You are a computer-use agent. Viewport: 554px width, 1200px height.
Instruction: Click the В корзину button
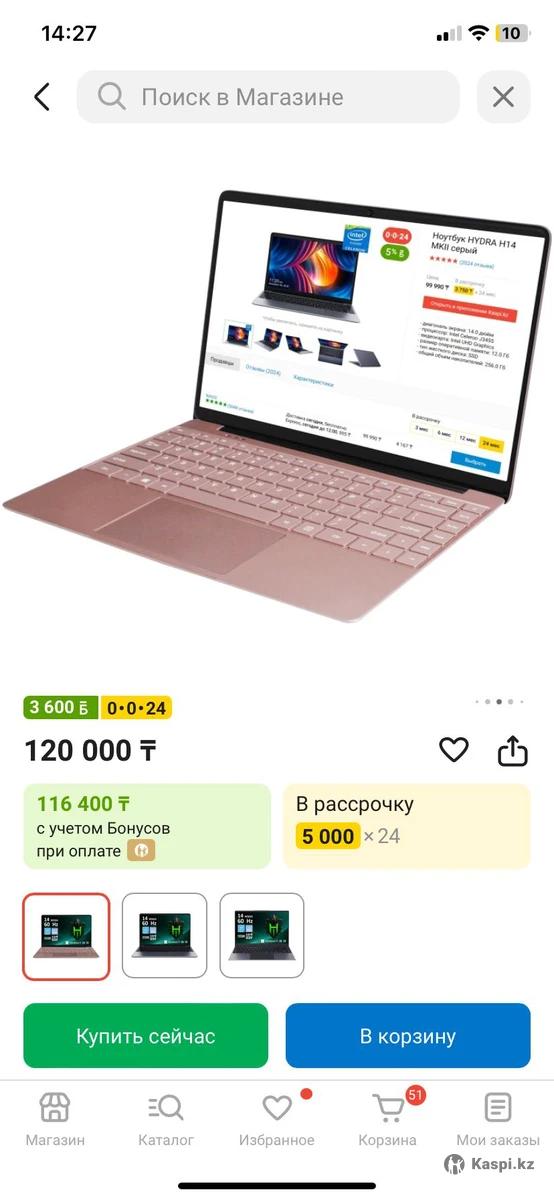pyautogui.click(x=408, y=1036)
